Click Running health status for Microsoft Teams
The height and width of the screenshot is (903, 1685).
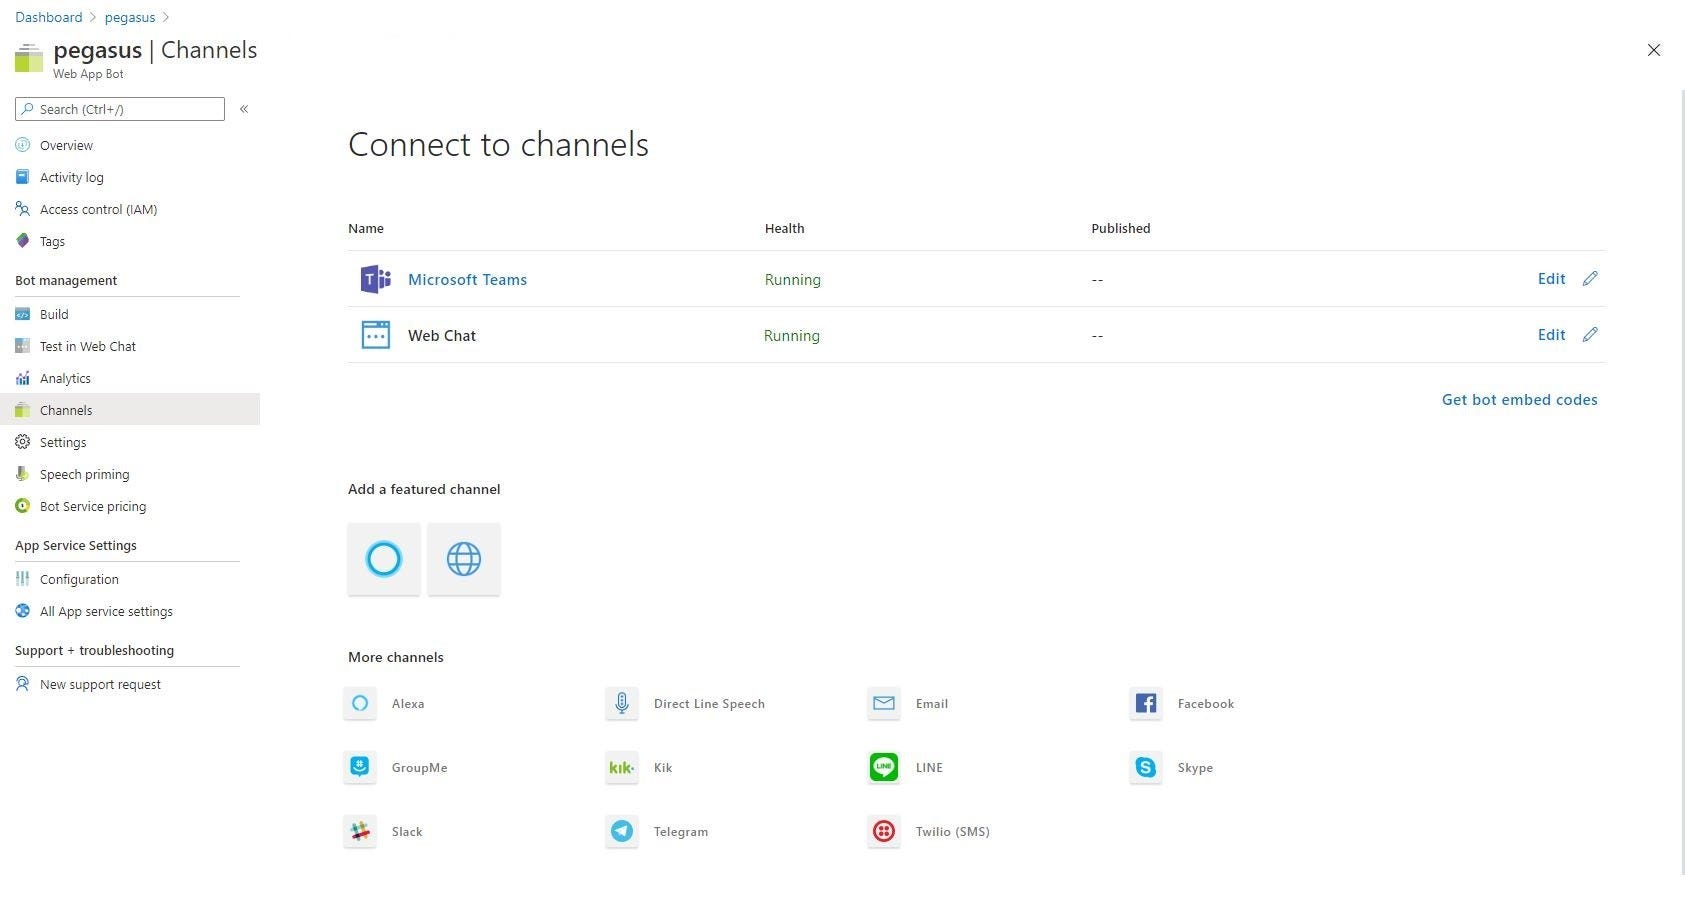click(x=793, y=280)
